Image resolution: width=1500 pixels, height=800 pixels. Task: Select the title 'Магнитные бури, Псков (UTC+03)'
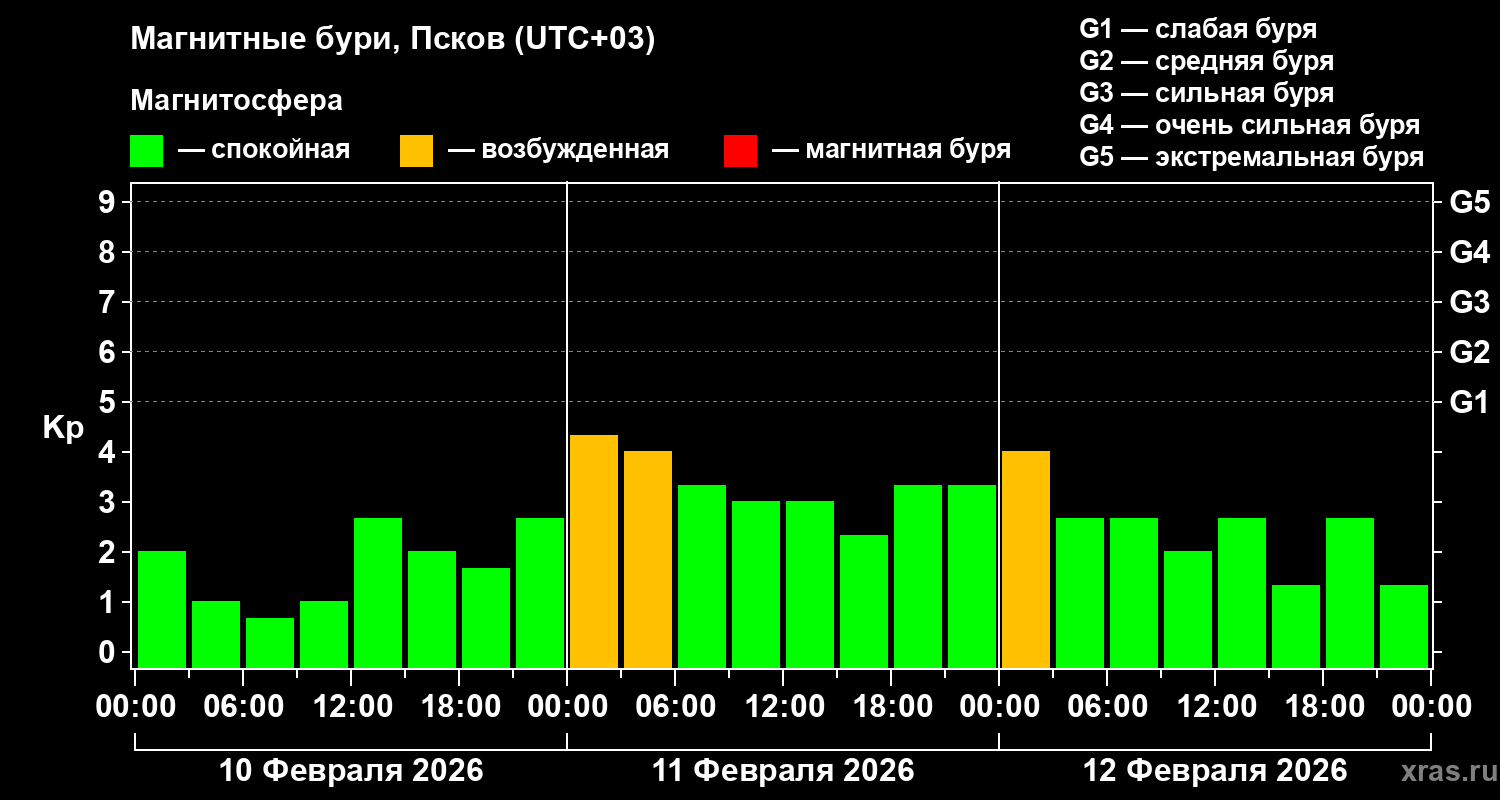point(393,40)
